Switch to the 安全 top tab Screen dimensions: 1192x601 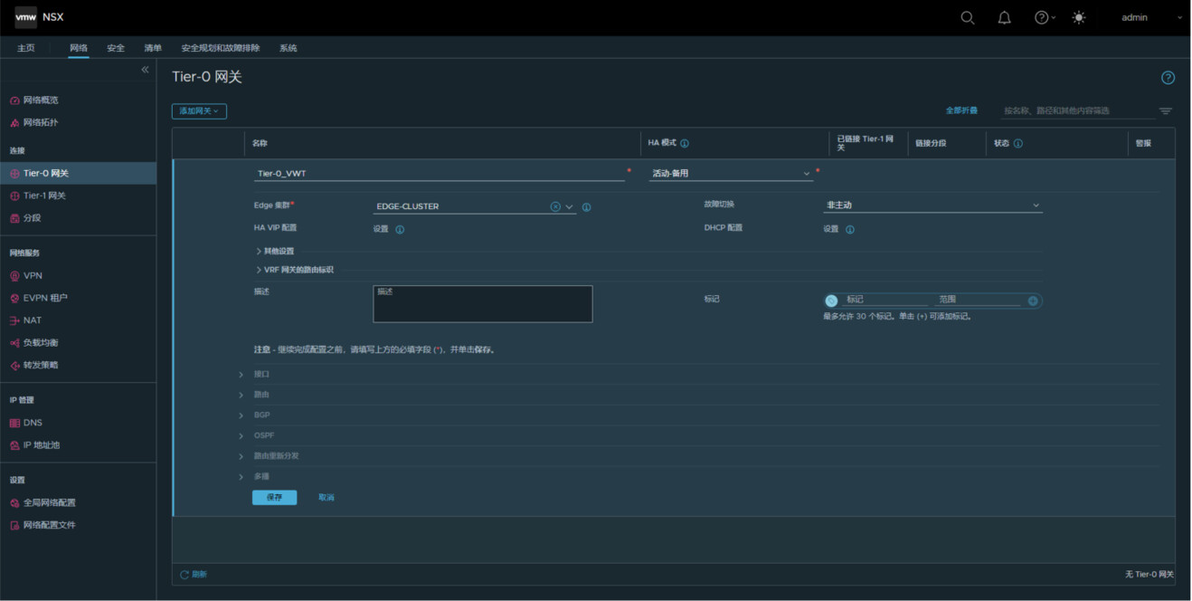[116, 48]
